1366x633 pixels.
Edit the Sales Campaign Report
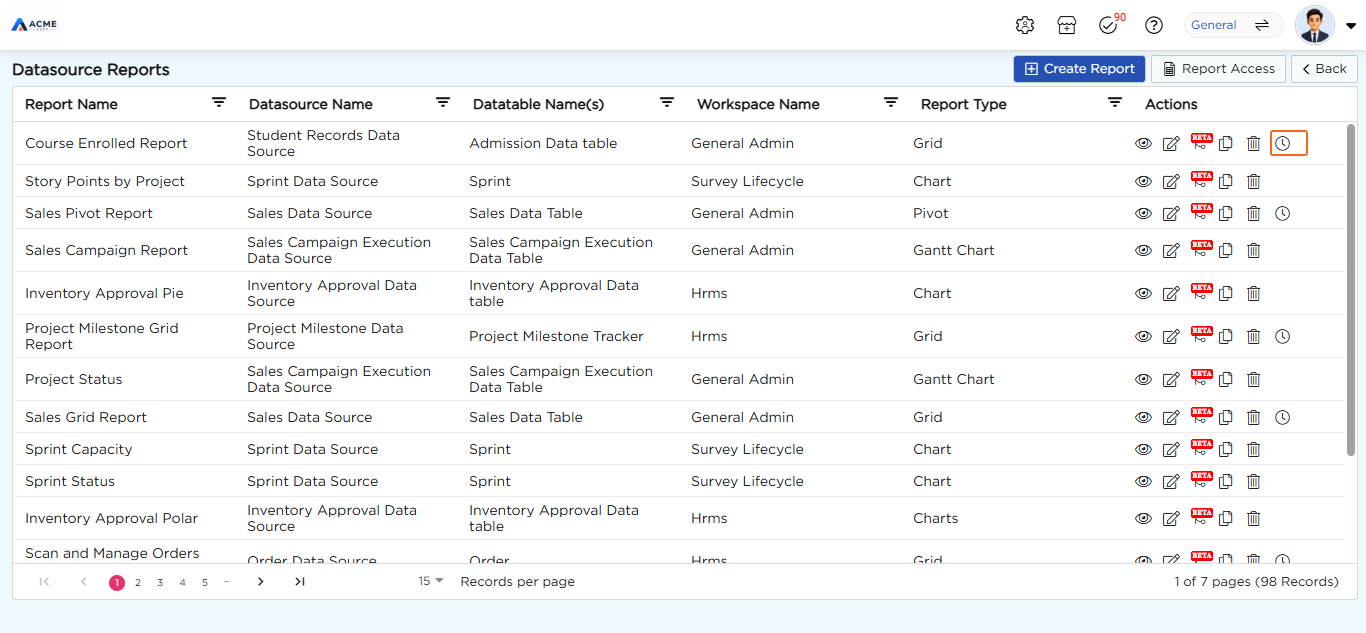(x=1171, y=251)
